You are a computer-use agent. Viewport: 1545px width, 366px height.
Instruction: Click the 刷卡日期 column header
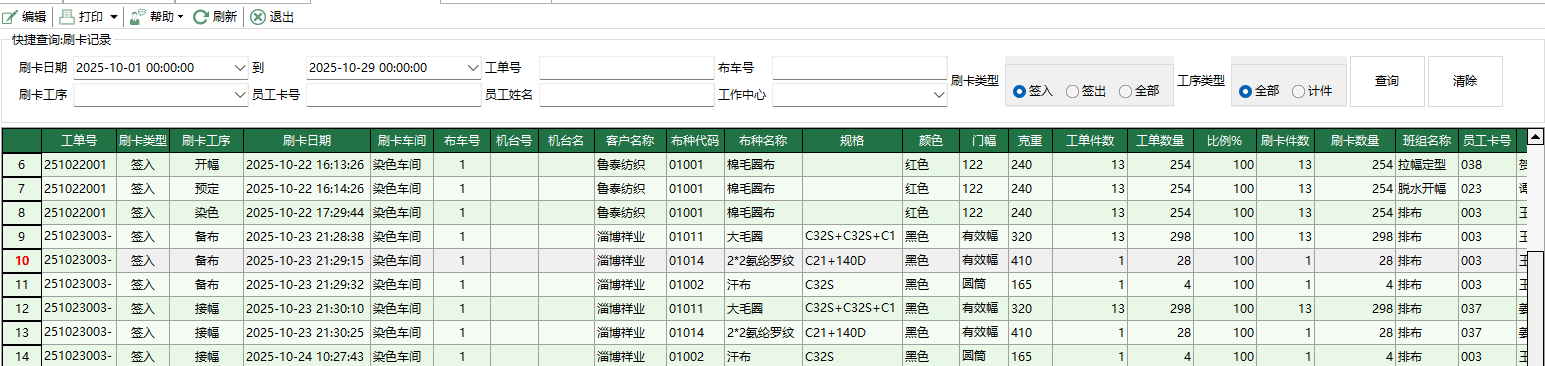307,141
